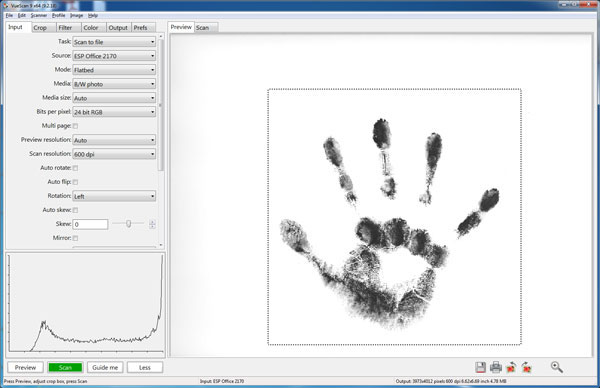Screen dimensions: 600x388
Task: Open the Mode dropdown showing Flatbed
Action: [114, 70]
